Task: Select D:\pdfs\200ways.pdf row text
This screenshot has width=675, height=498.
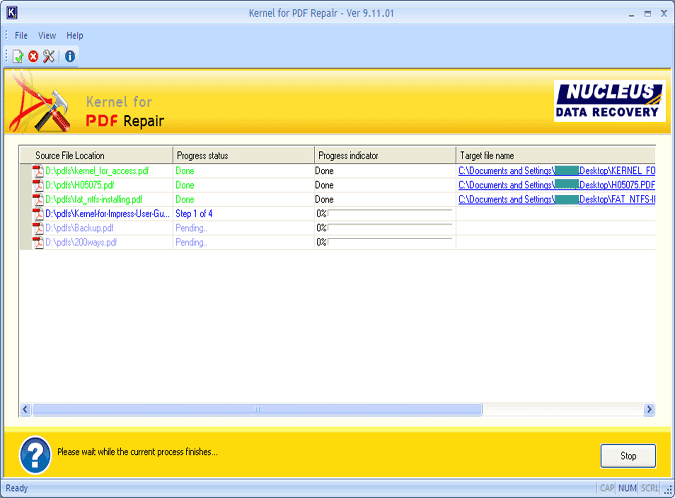Action: [81, 242]
